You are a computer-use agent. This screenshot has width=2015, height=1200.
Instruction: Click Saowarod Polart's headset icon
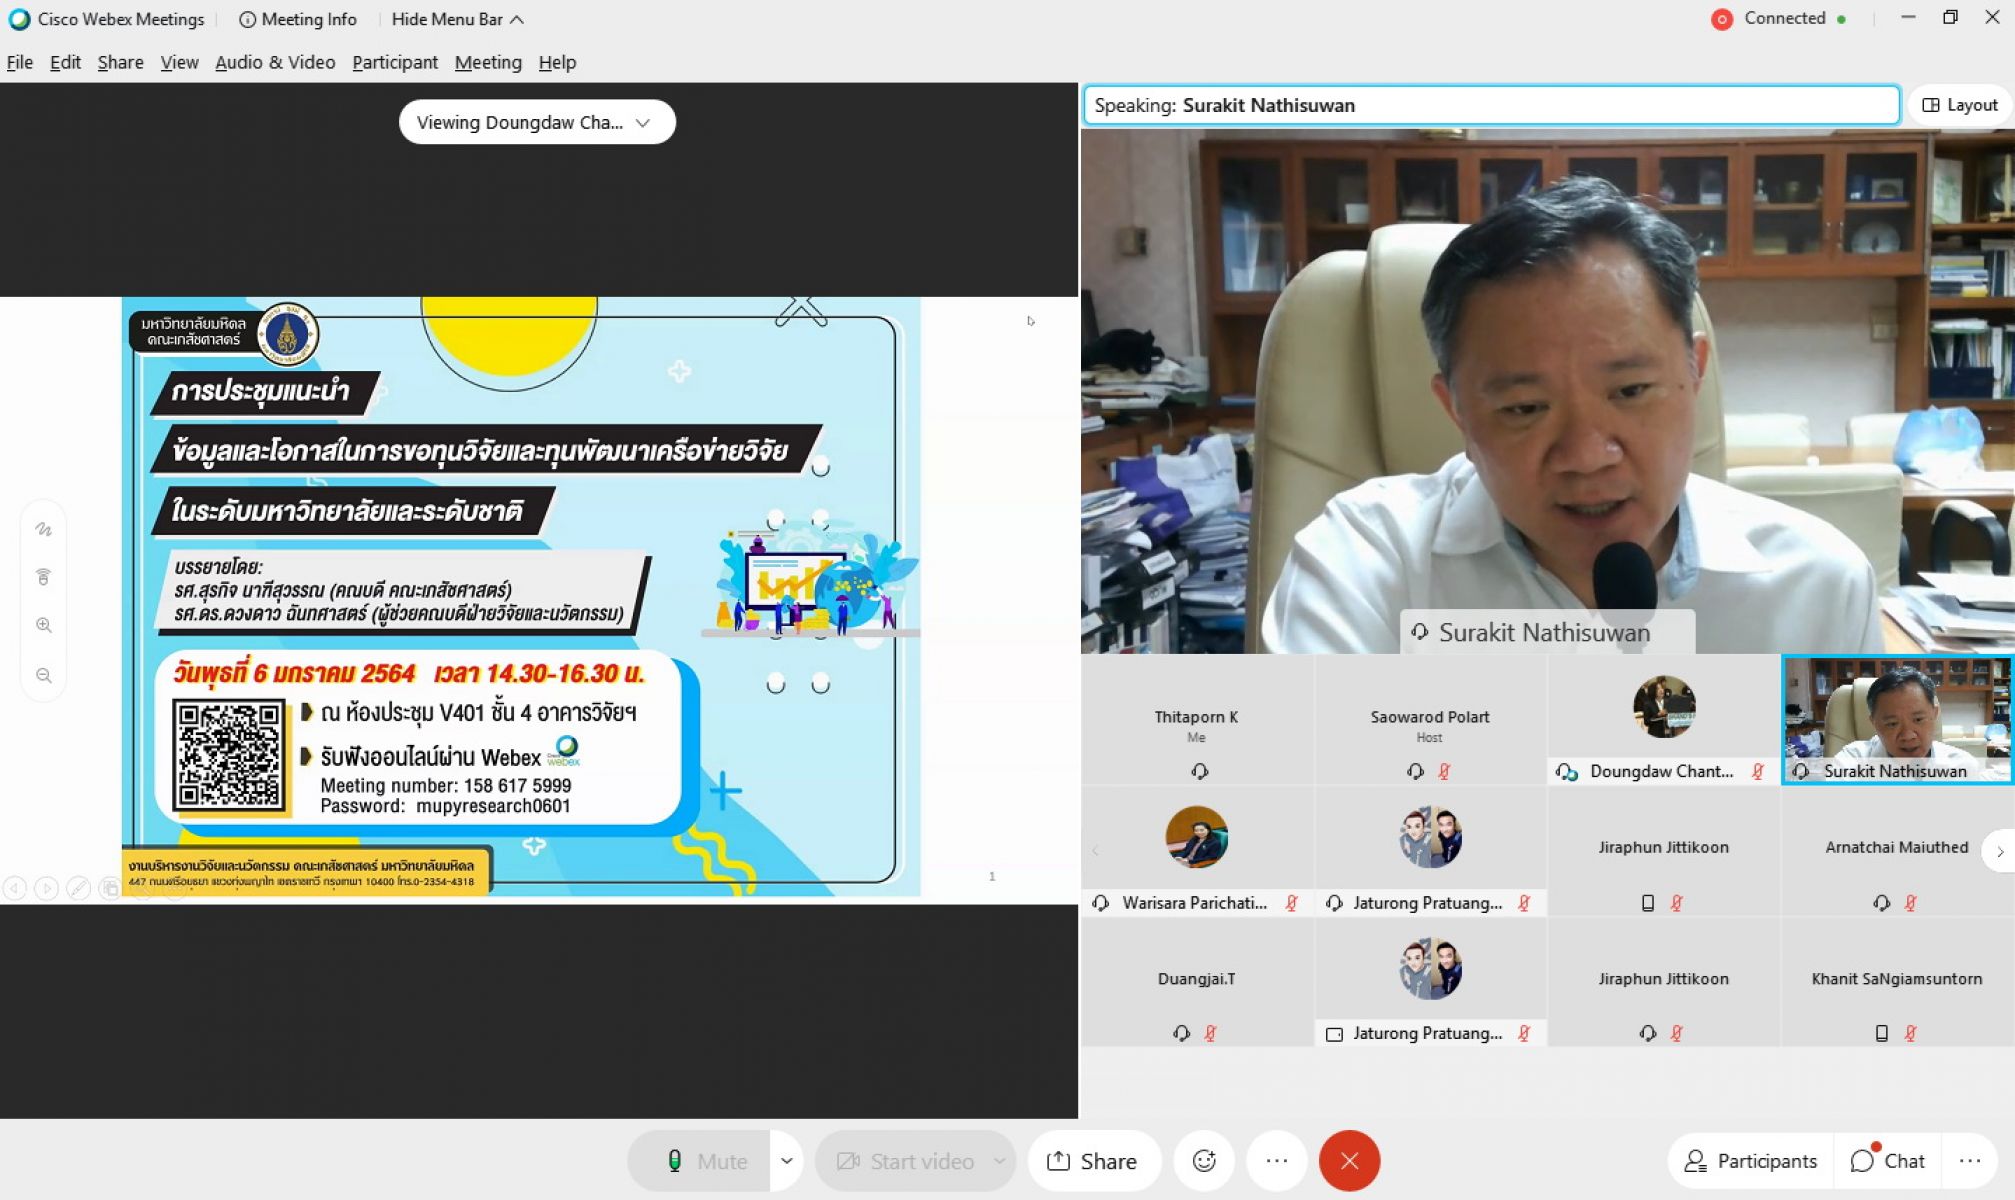coord(1415,771)
